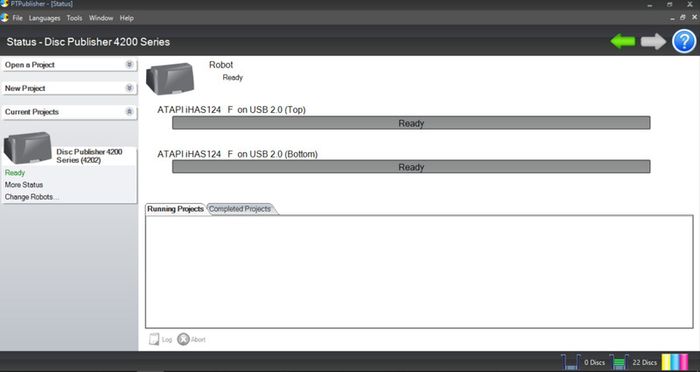The height and width of the screenshot is (372, 700).
Task: Click the green back arrow
Action: click(623, 42)
